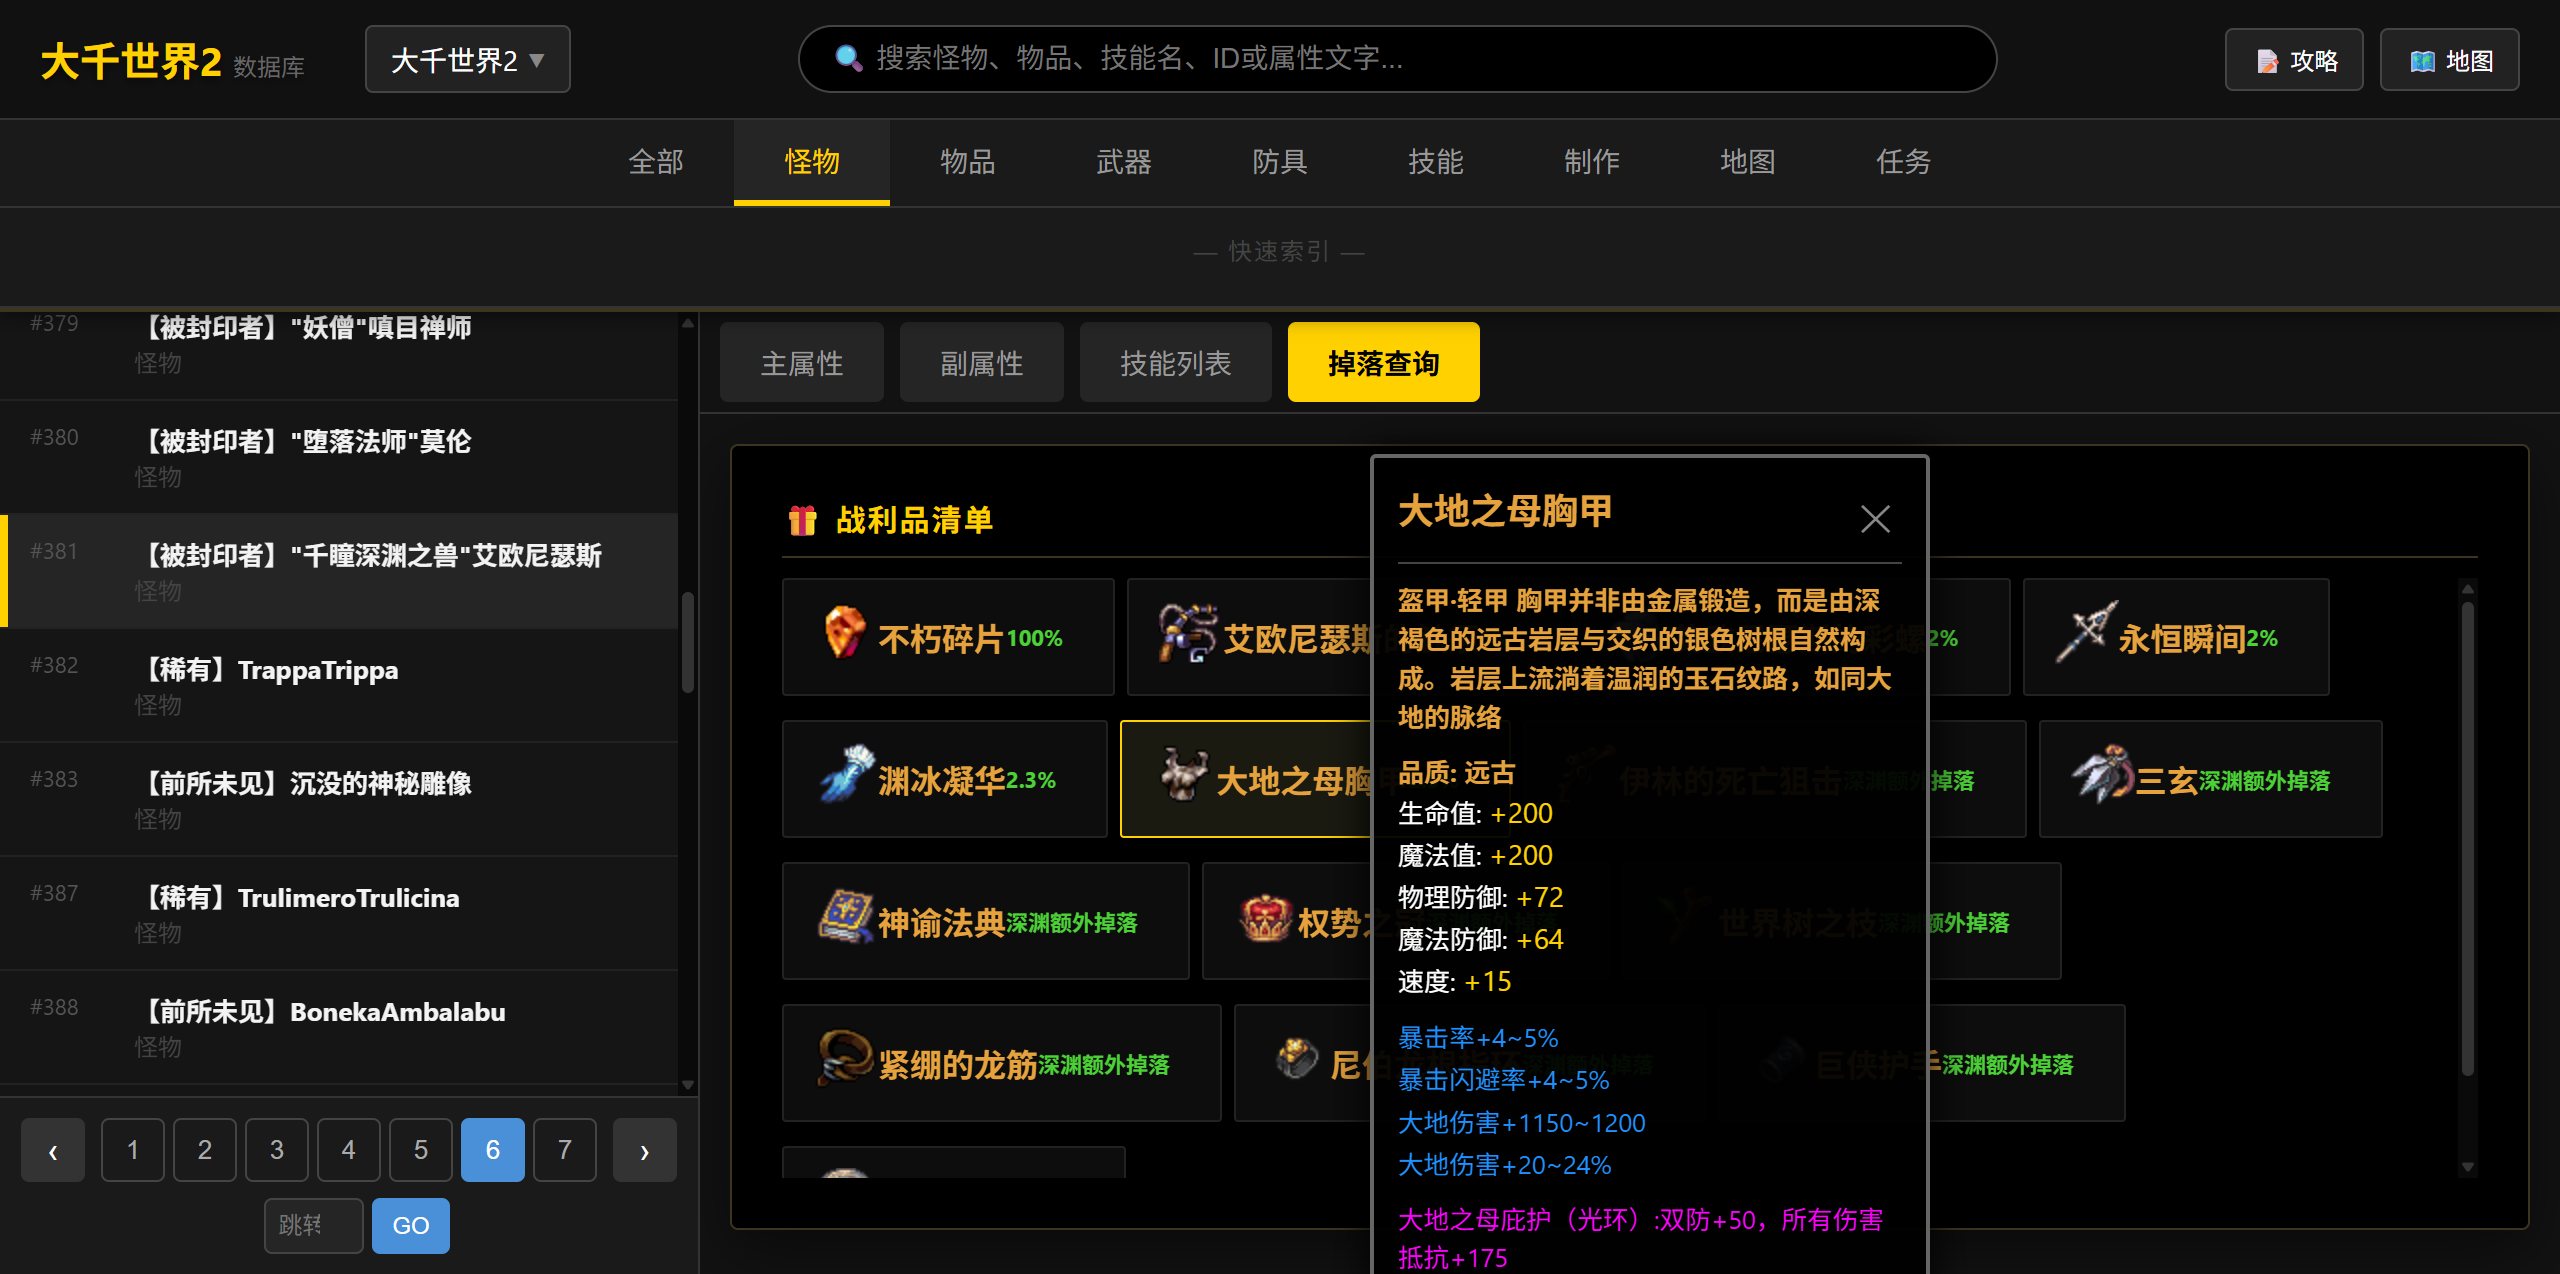Click loot list scroll up arrow
Image resolution: width=2560 pixels, height=1274 pixels.
(x=2467, y=589)
